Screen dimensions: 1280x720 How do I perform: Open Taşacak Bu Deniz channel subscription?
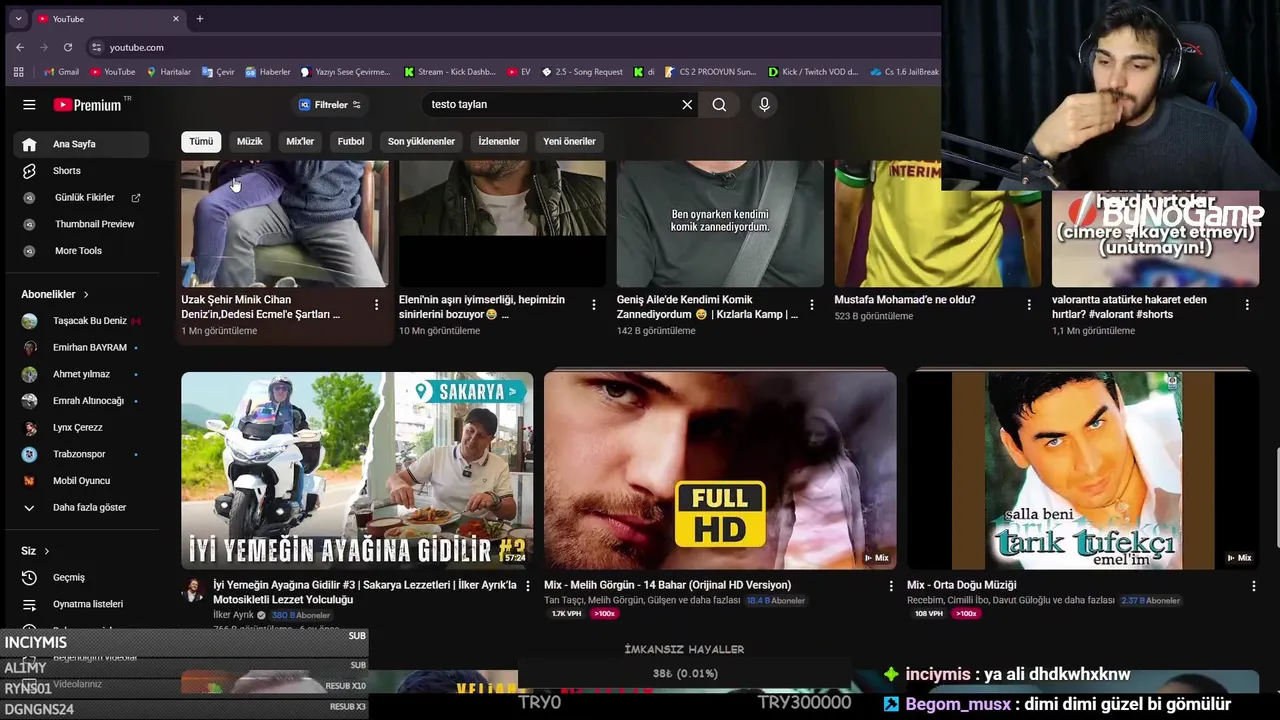coord(82,321)
